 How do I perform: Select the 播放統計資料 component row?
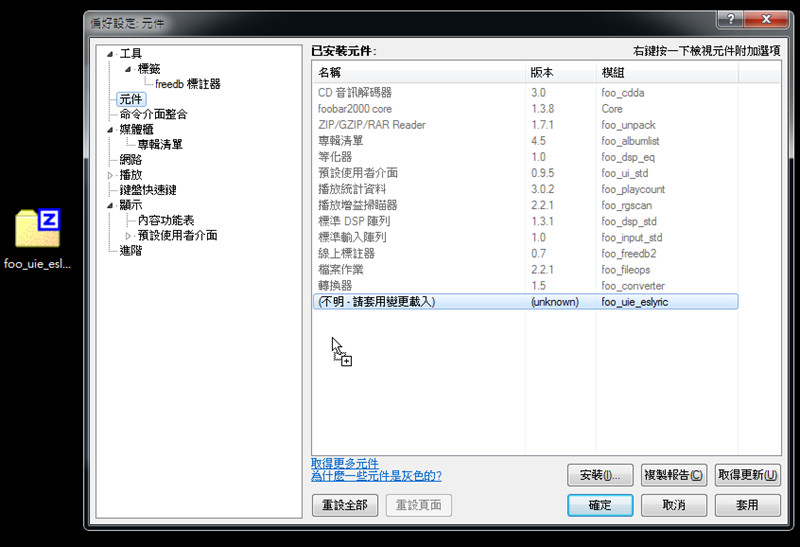click(526, 189)
